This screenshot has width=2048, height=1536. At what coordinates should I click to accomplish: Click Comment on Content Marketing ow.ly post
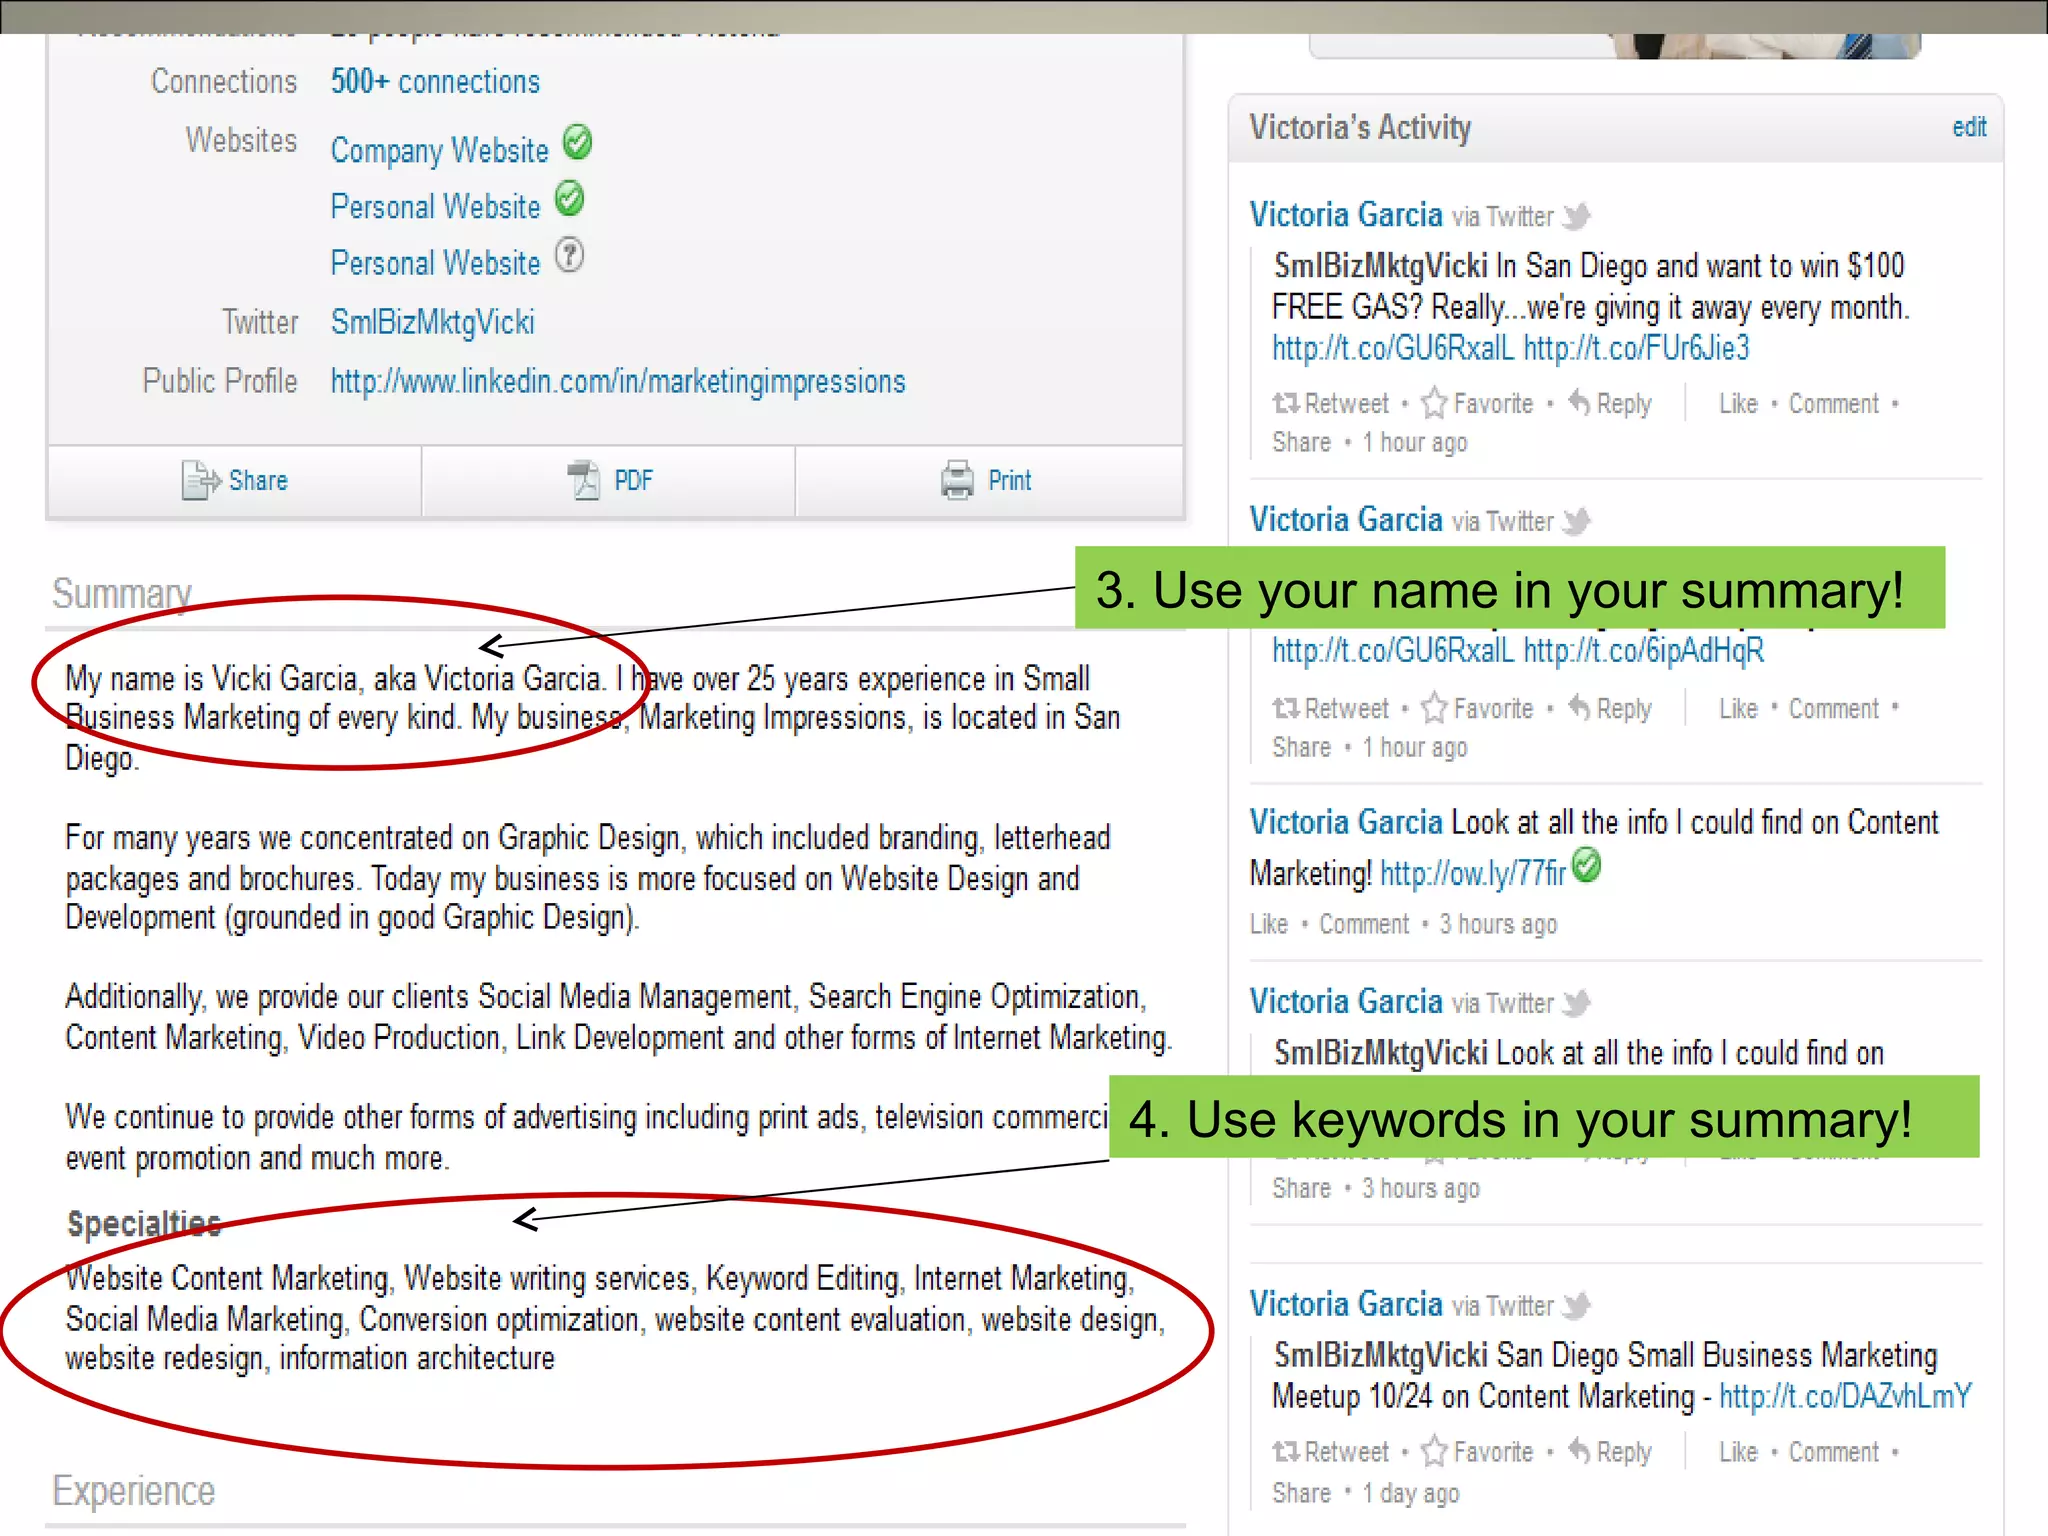[x=1364, y=924]
